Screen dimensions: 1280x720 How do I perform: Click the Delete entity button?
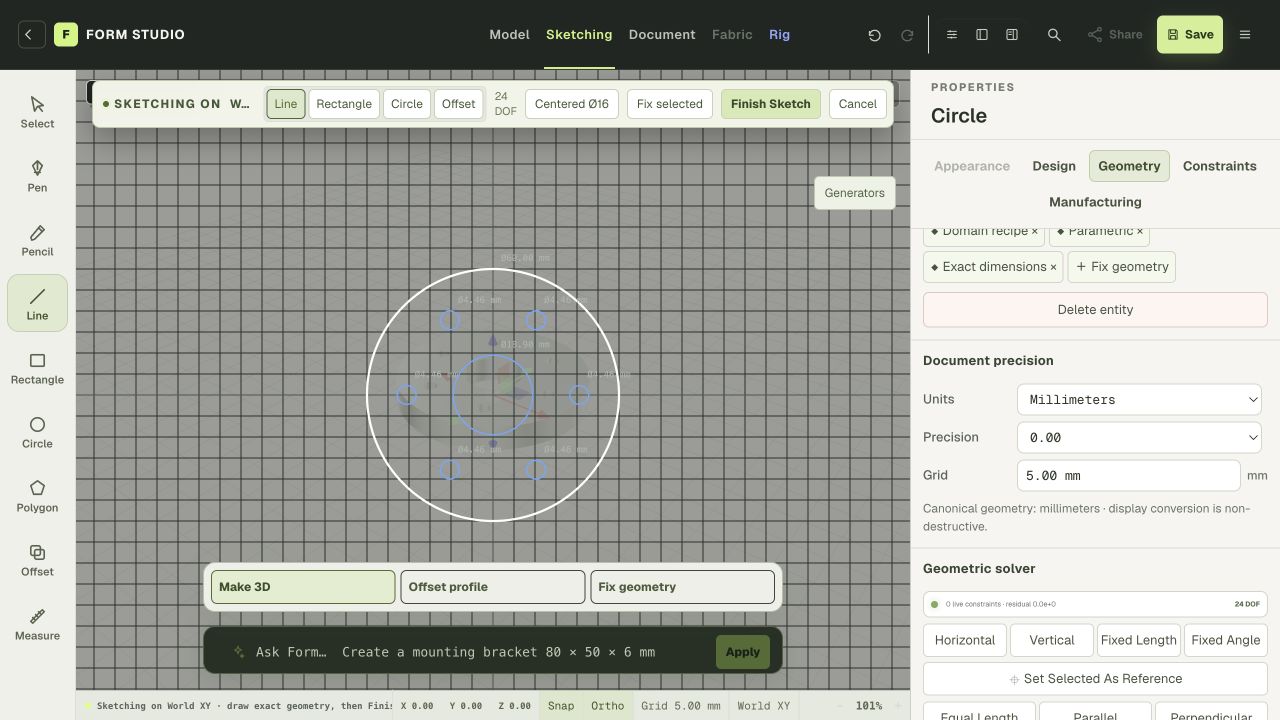(1095, 310)
